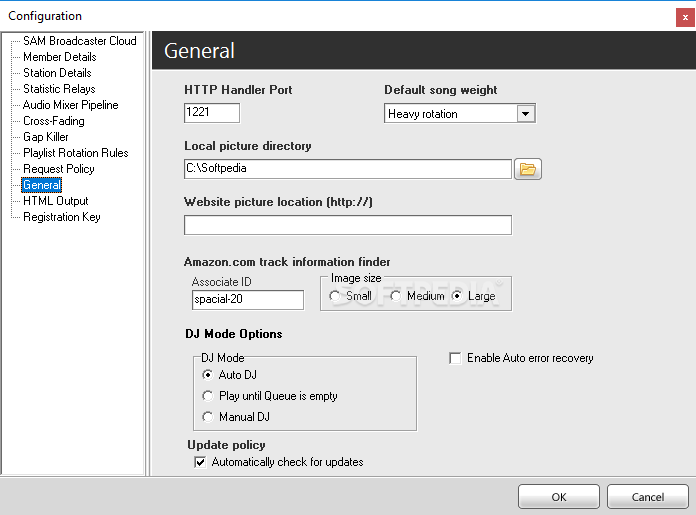Open Registration Key page
The image size is (696, 515).
(62, 217)
